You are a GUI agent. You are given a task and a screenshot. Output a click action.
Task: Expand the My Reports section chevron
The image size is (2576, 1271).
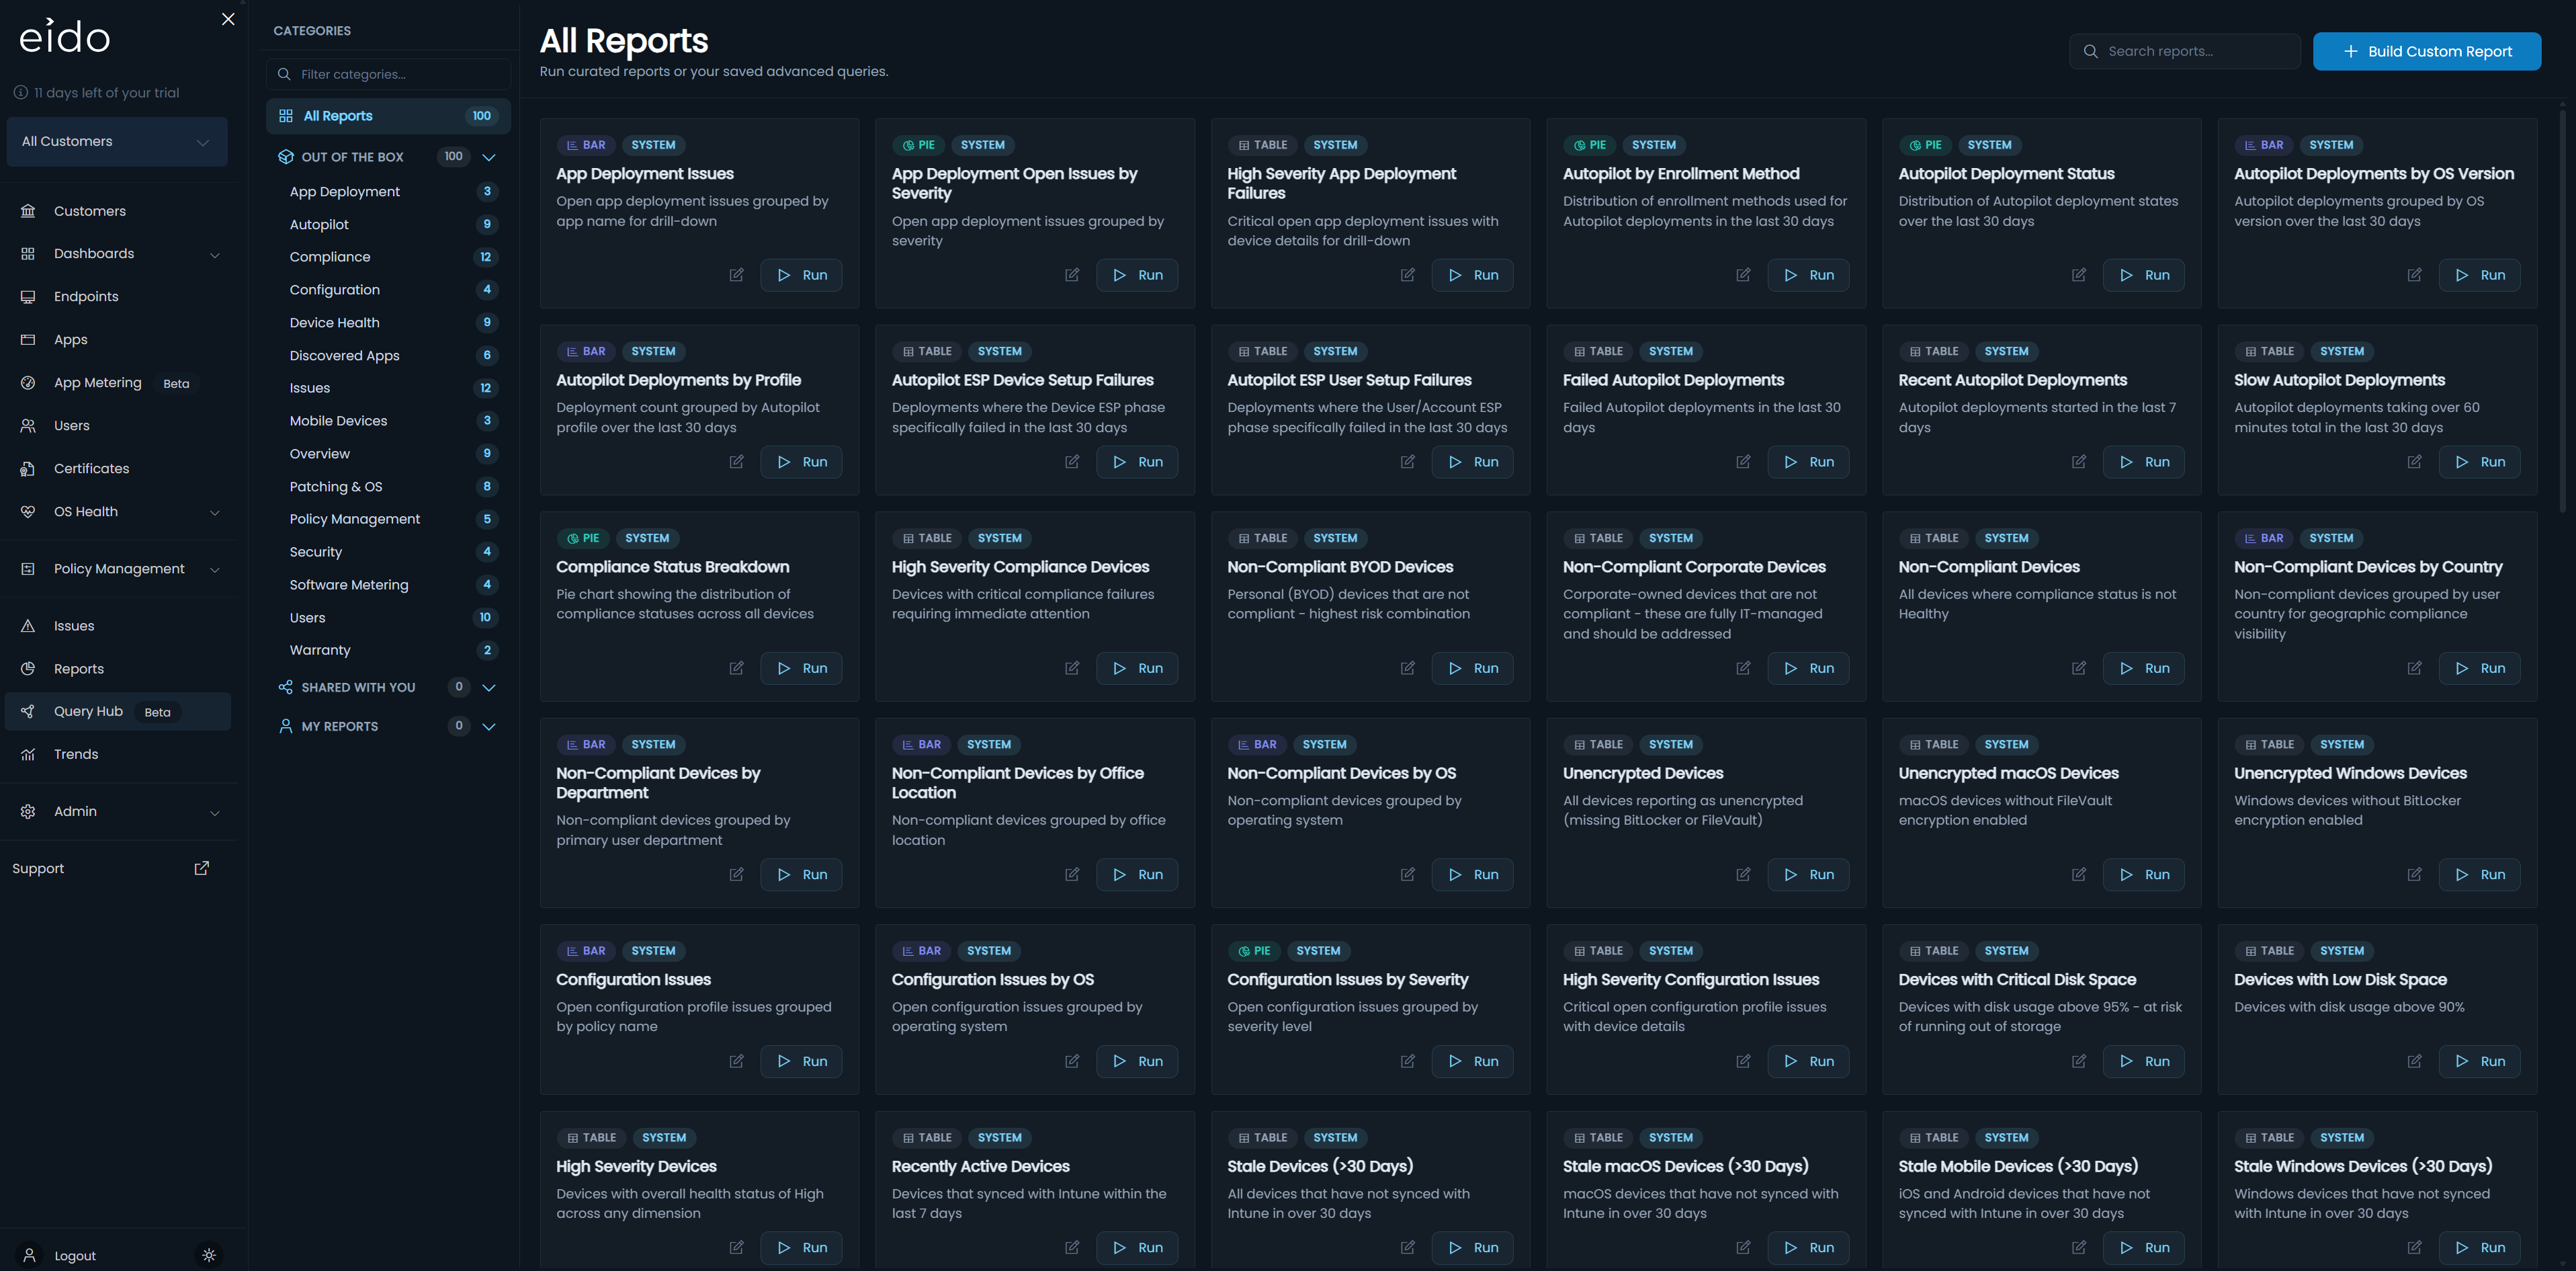[x=489, y=727]
